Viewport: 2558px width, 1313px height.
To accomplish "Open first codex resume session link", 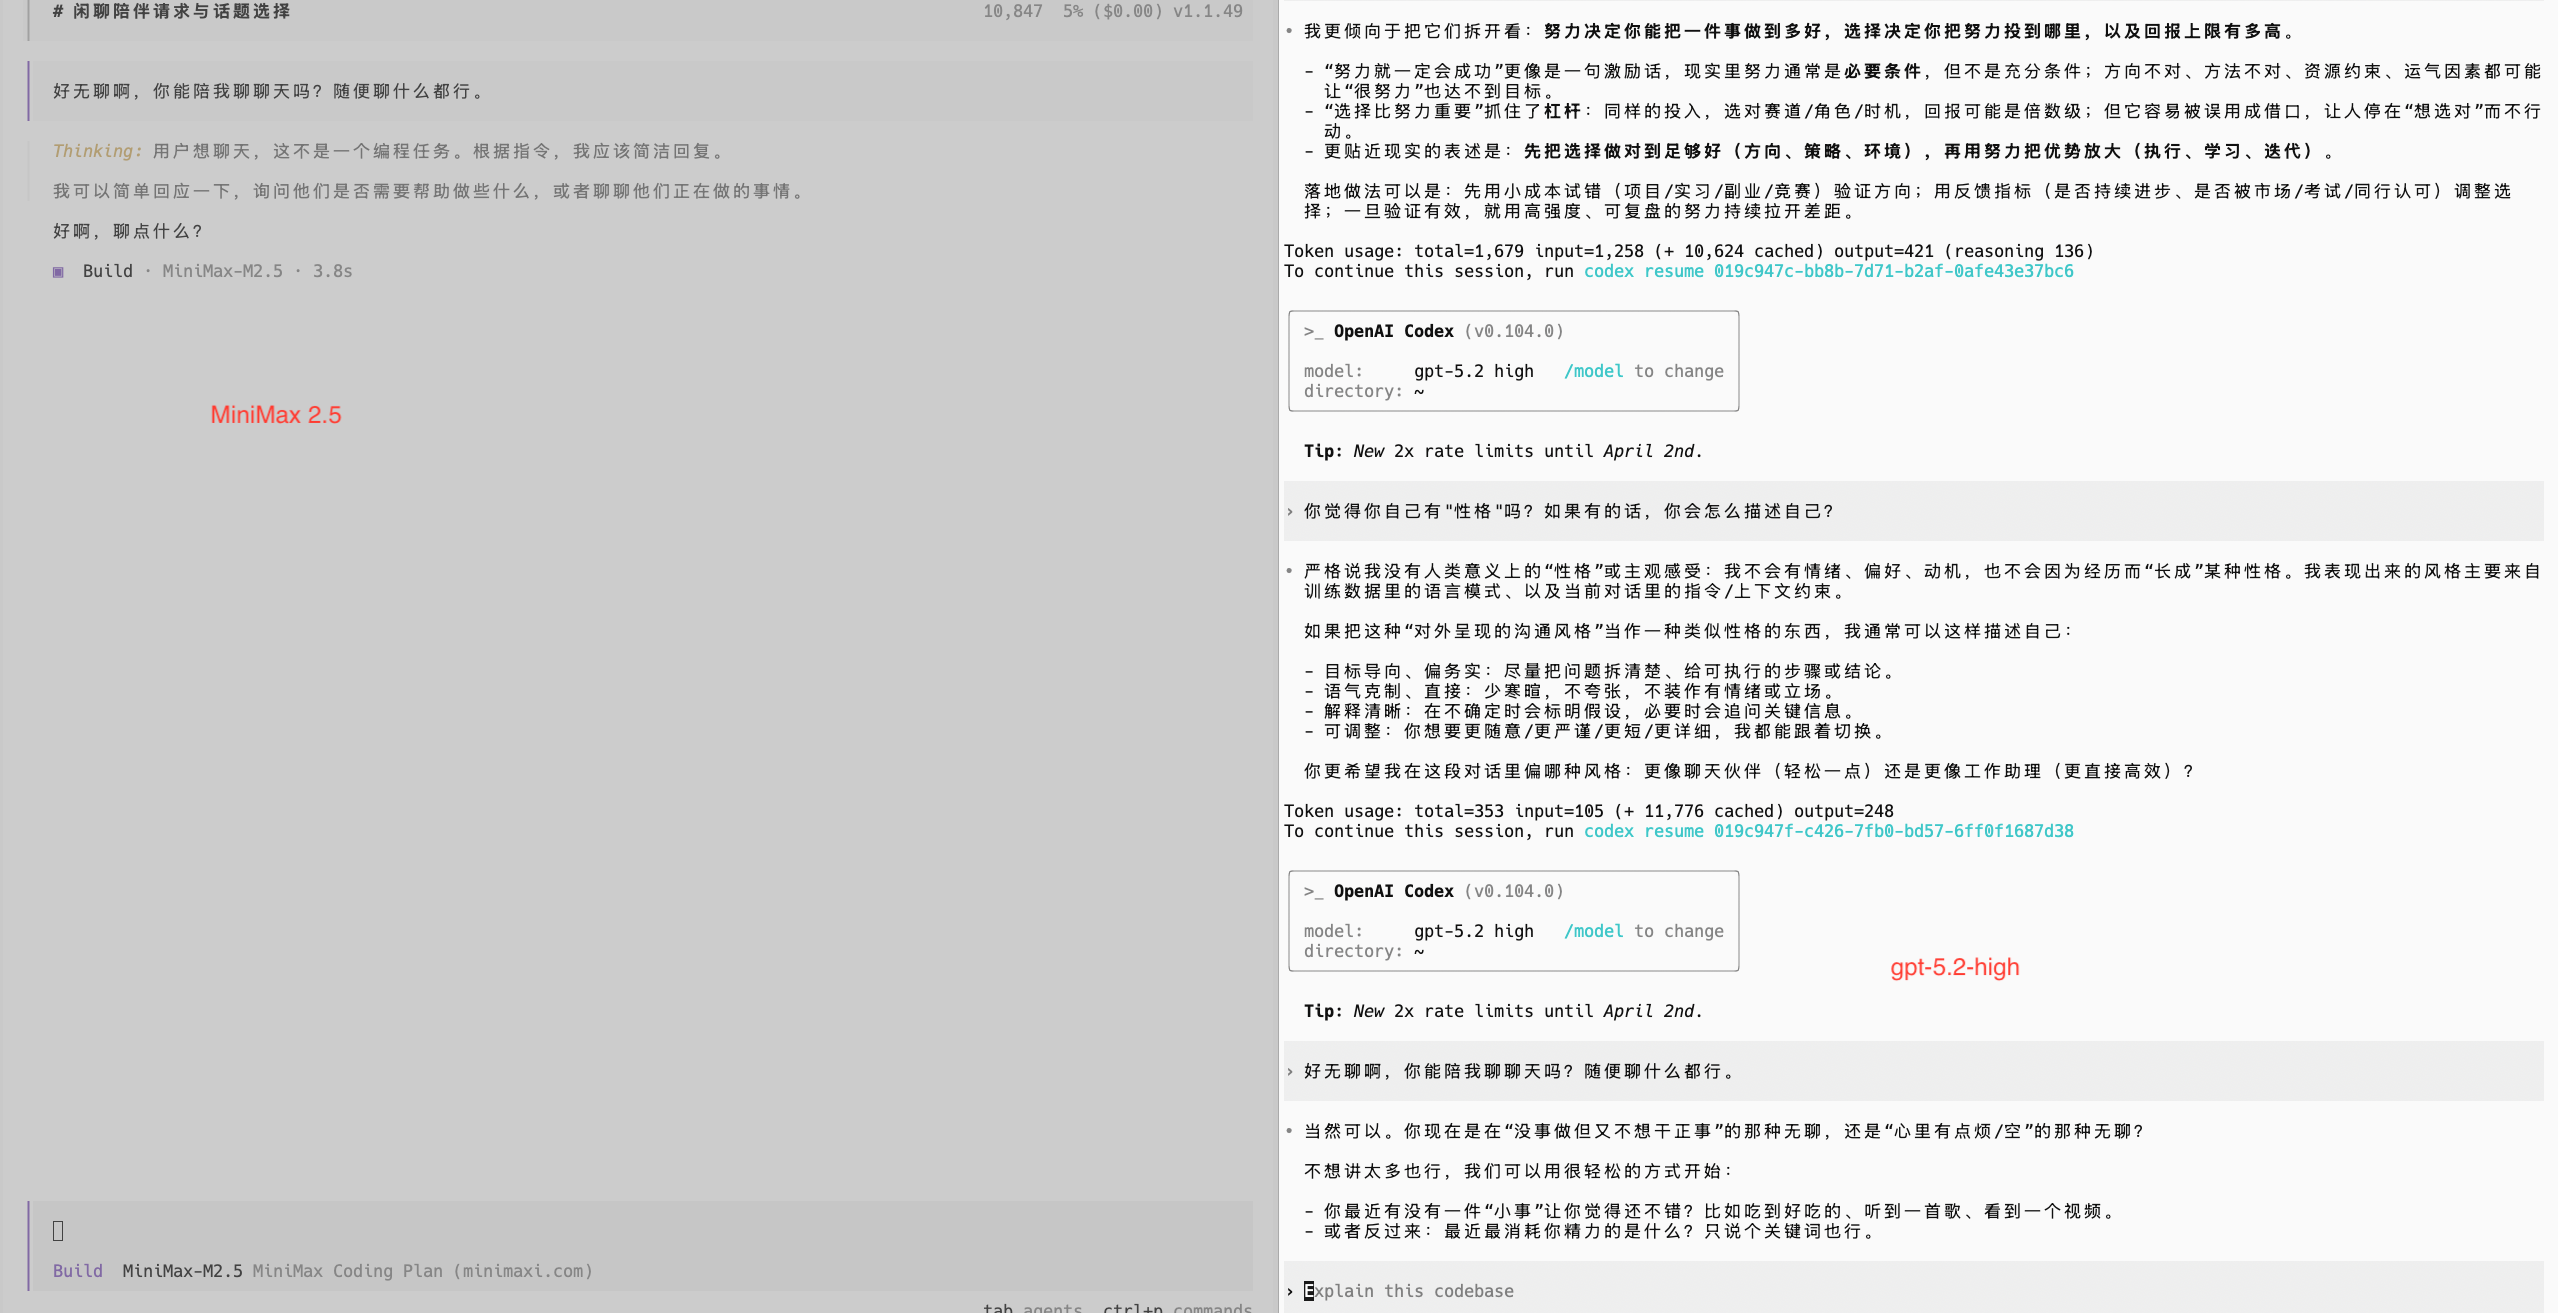I will (1827, 271).
